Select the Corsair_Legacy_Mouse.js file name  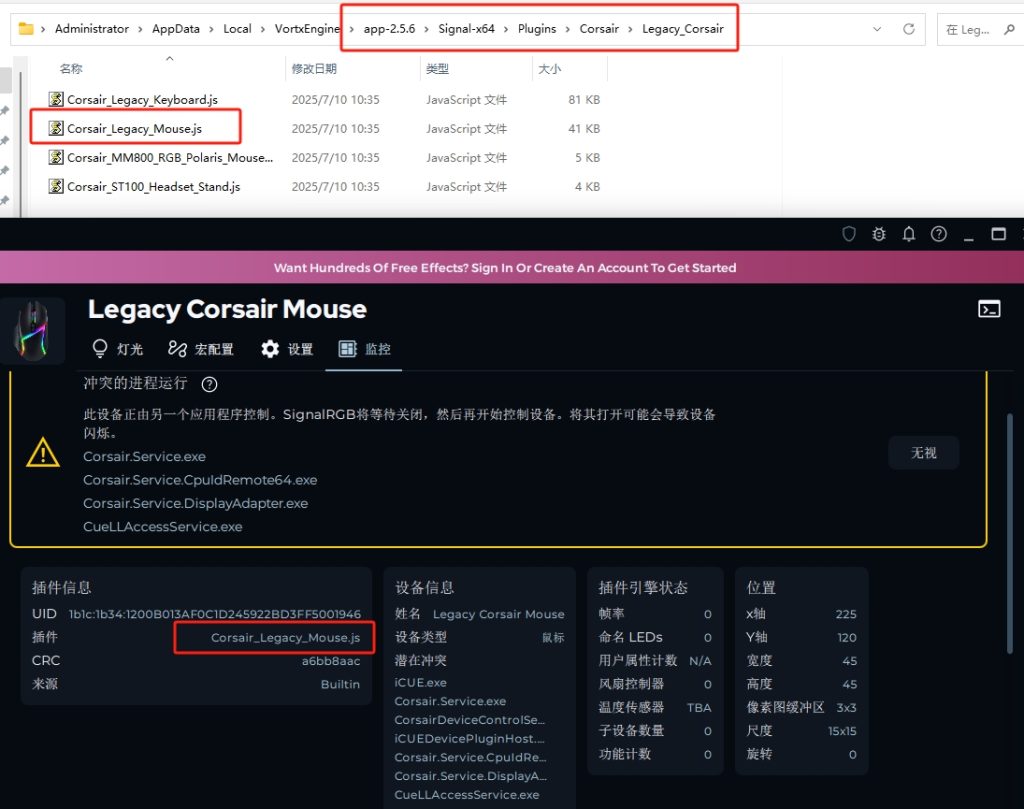[x=135, y=129]
